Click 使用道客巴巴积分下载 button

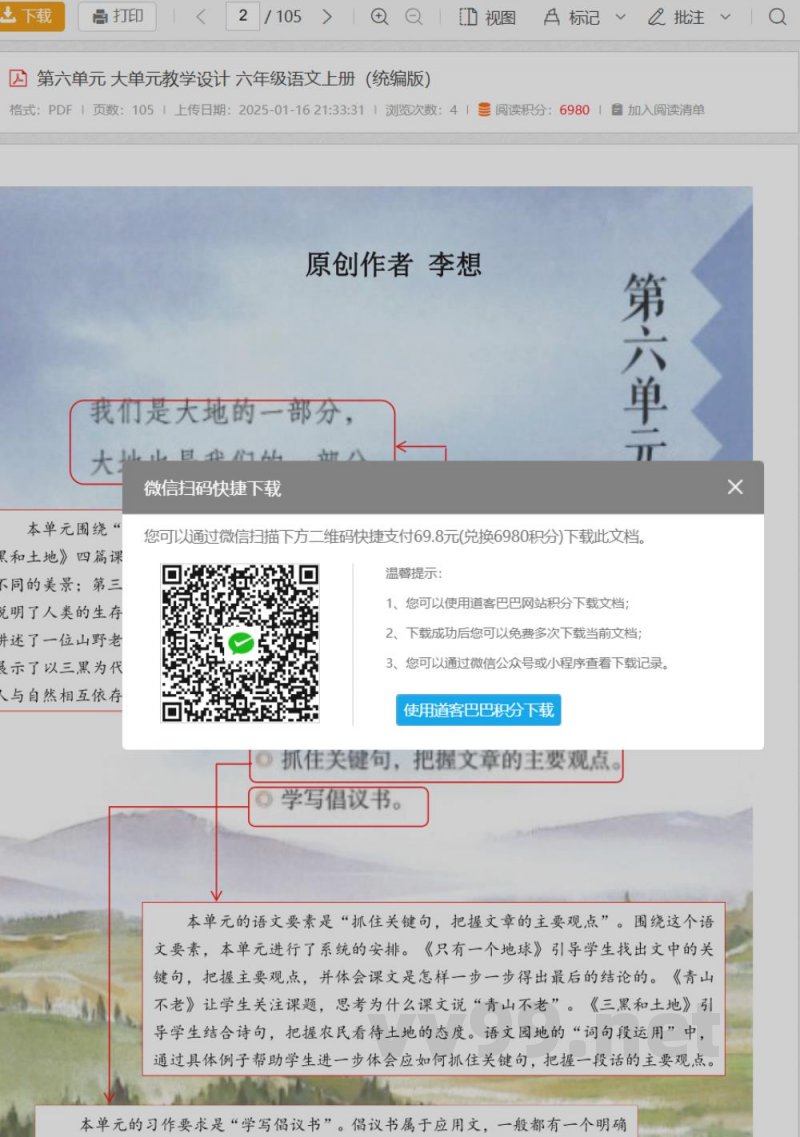(477, 710)
